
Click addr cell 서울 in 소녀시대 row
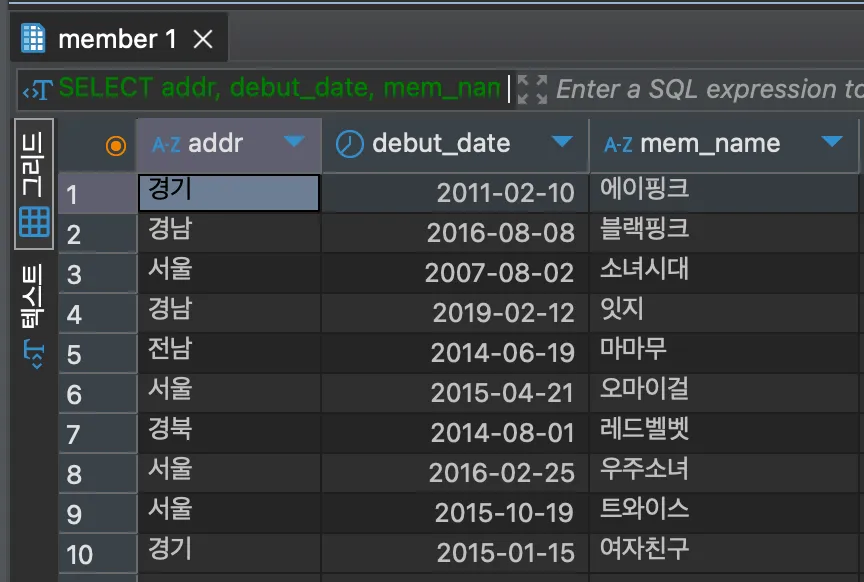[229, 273]
